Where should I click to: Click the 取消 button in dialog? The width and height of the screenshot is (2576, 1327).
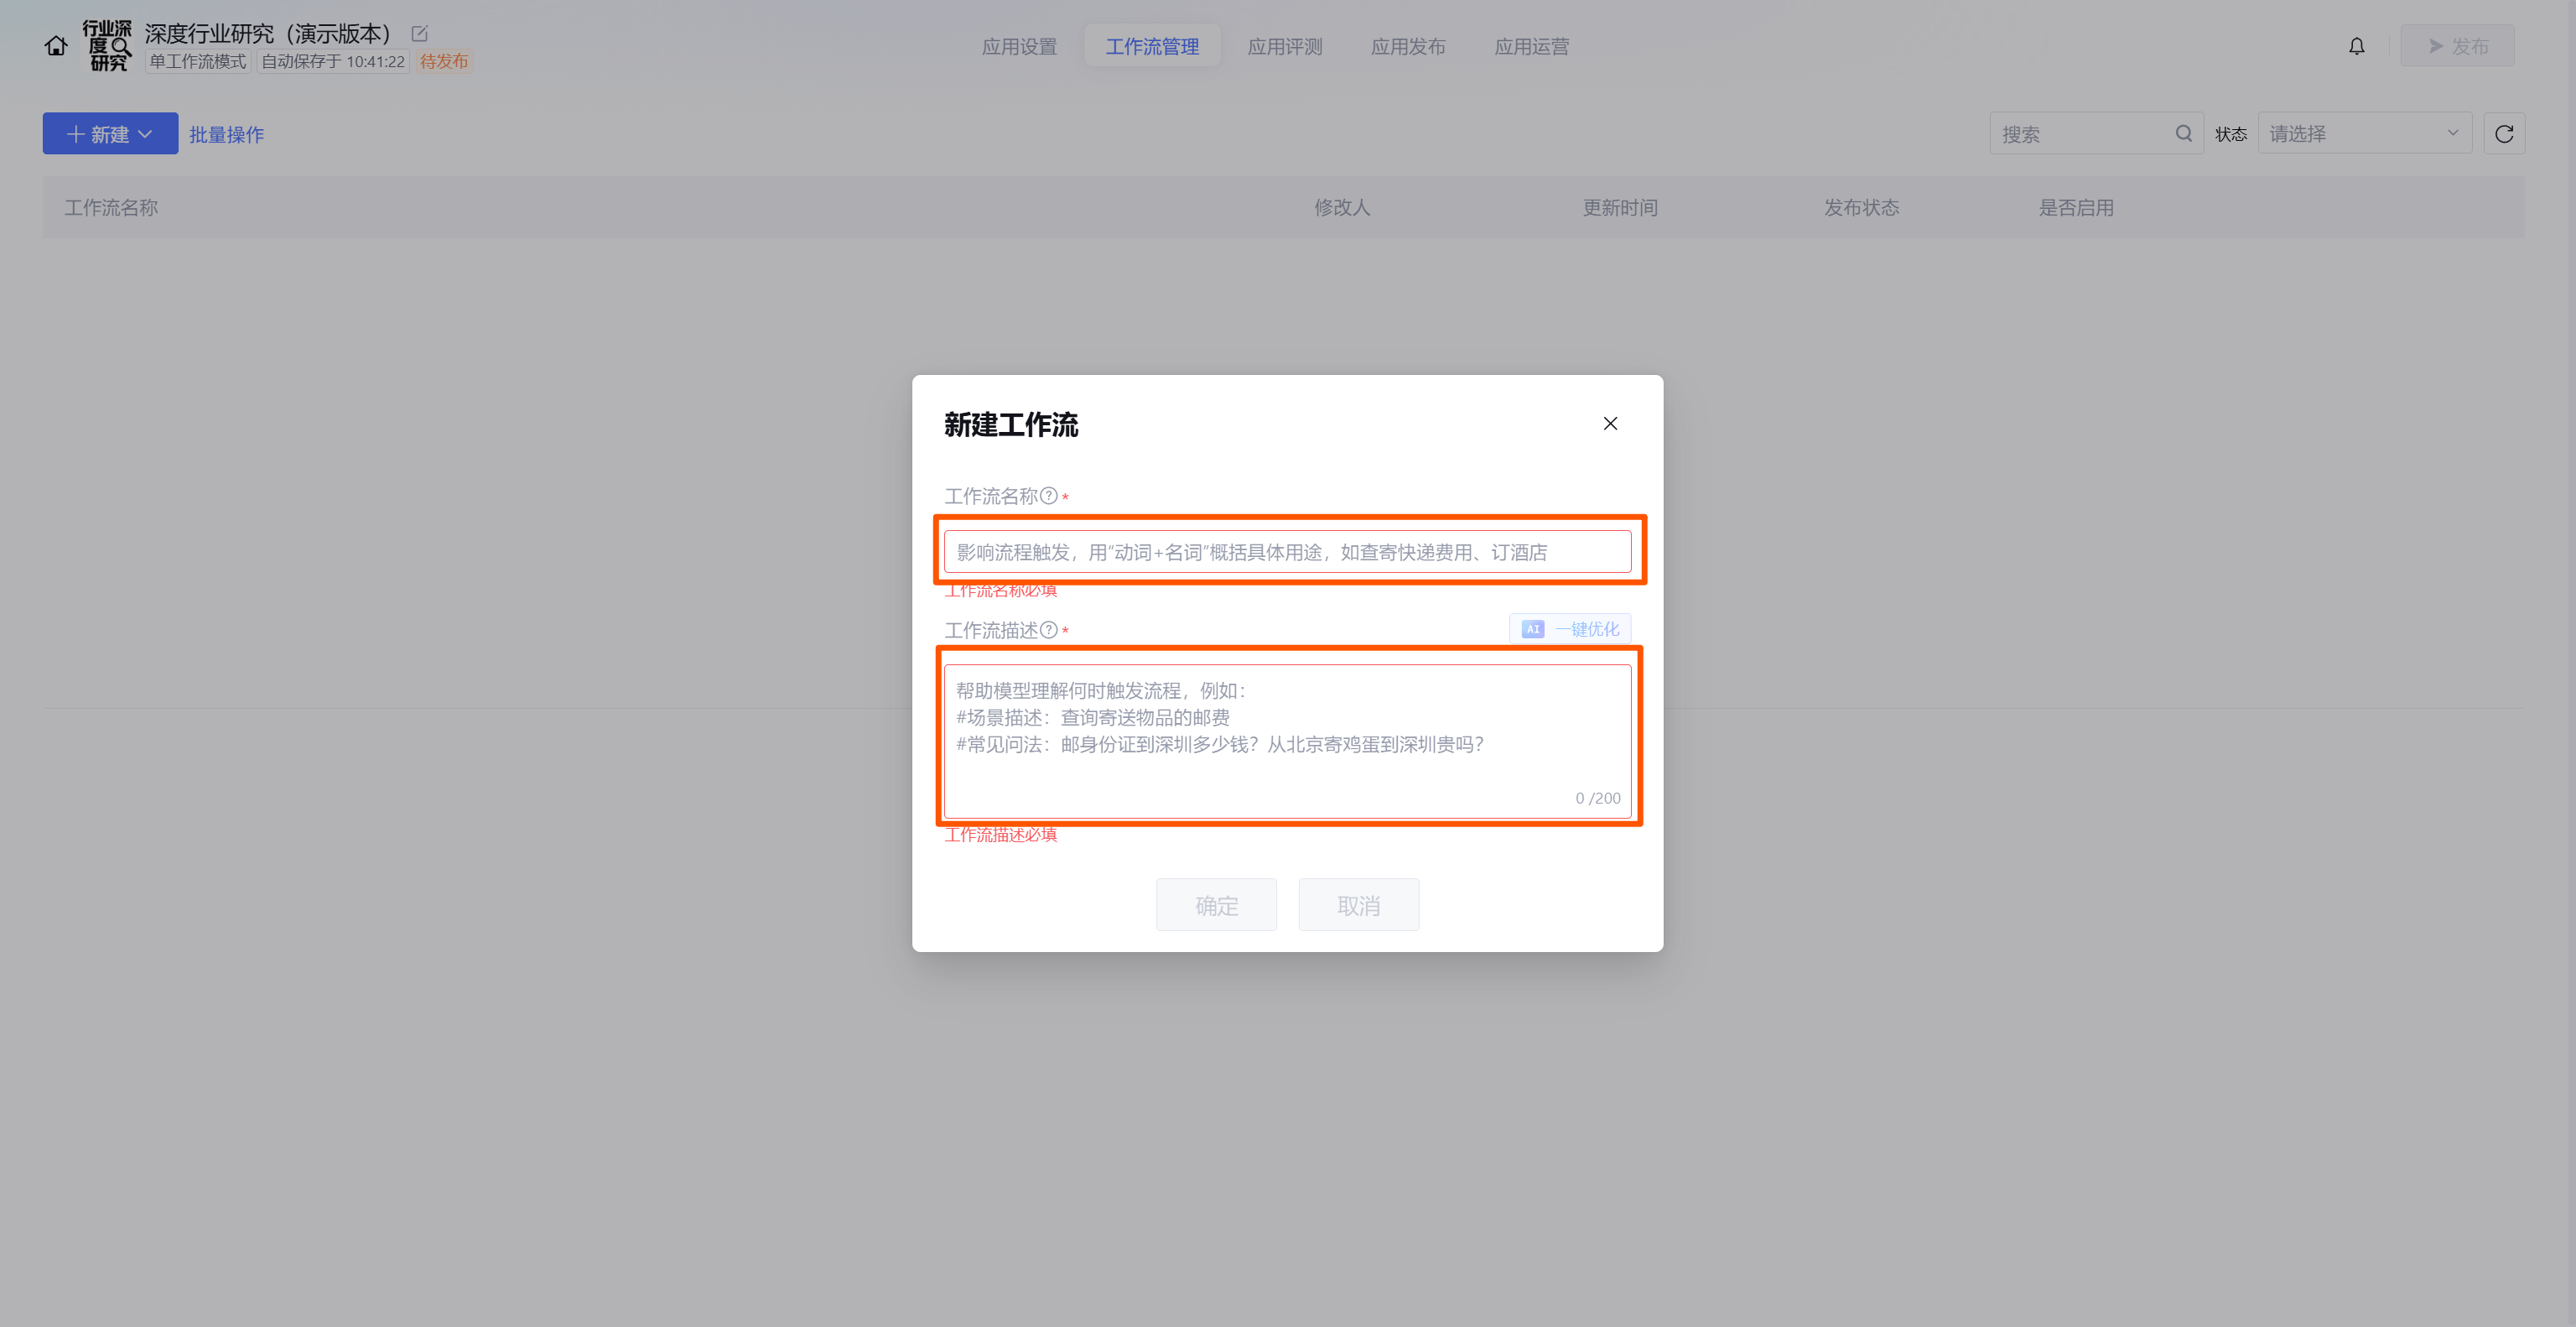point(1358,906)
